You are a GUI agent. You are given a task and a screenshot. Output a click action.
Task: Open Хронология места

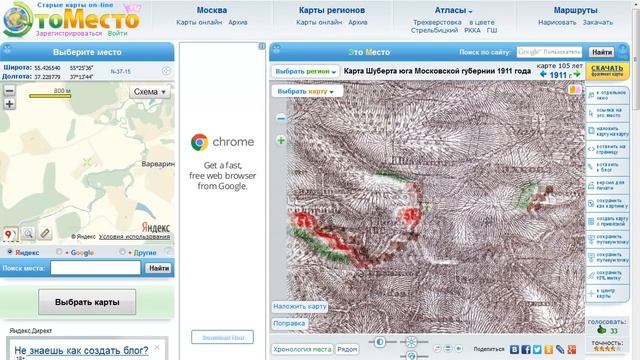pos(302,349)
